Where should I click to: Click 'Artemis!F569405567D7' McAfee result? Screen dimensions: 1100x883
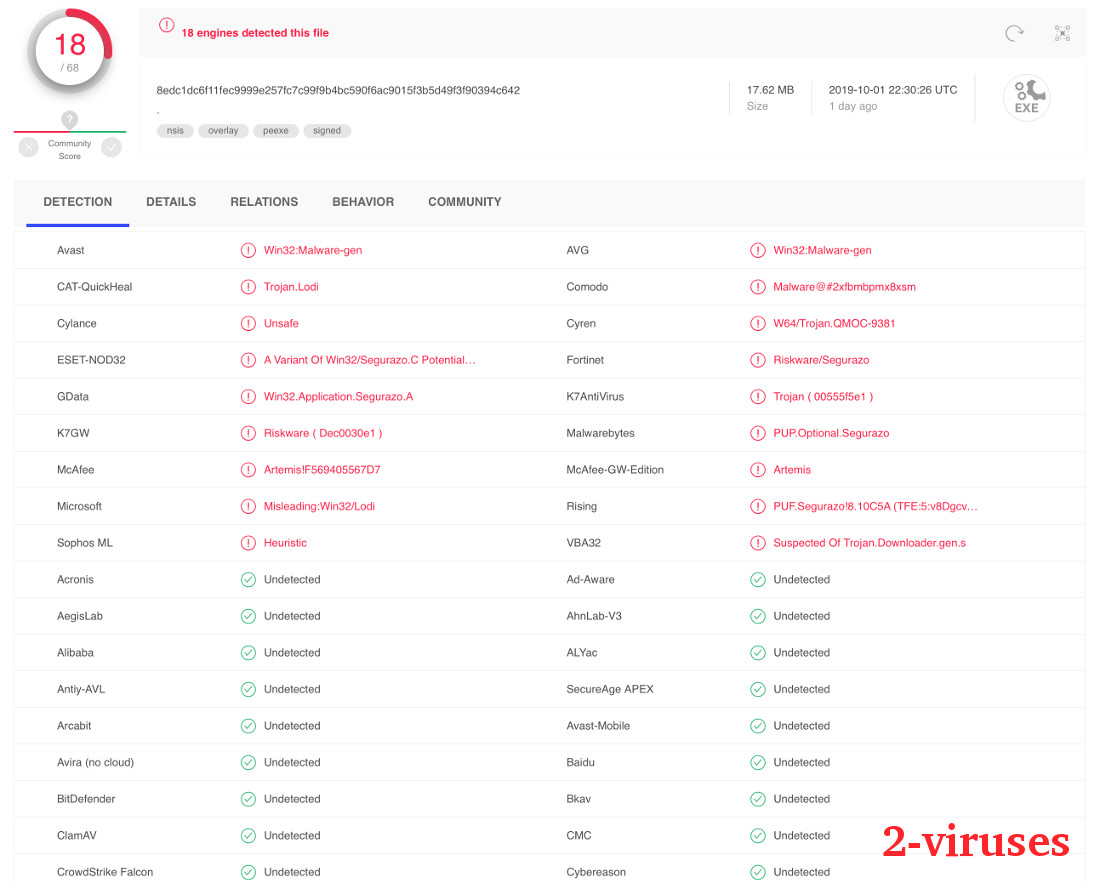click(x=322, y=470)
